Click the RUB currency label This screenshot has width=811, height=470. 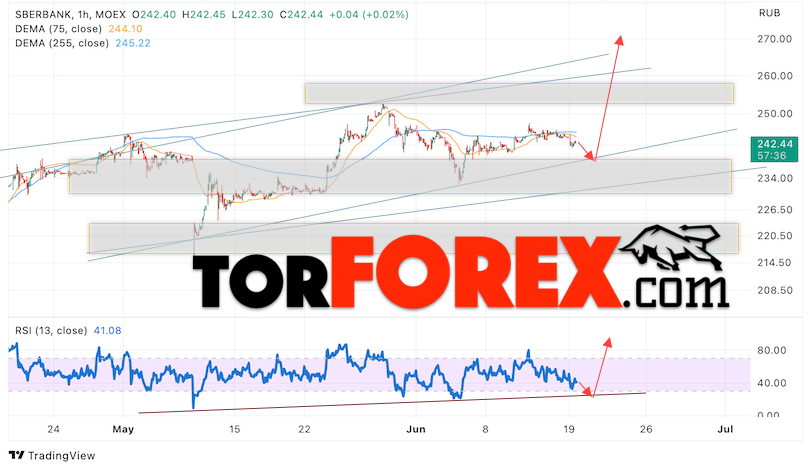pos(769,13)
